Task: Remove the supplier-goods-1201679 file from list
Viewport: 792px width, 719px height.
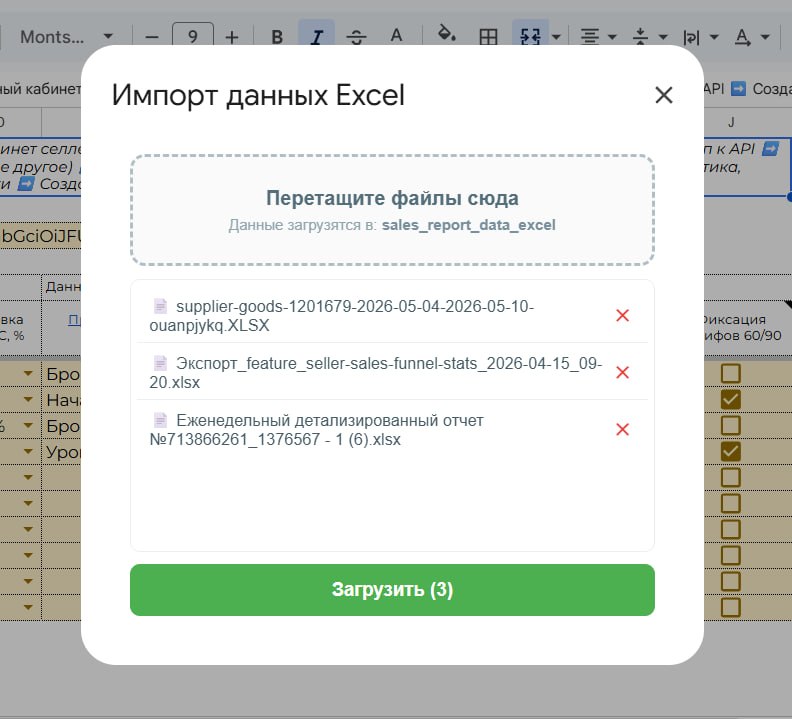Action: pyautogui.click(x=622, y=315)
